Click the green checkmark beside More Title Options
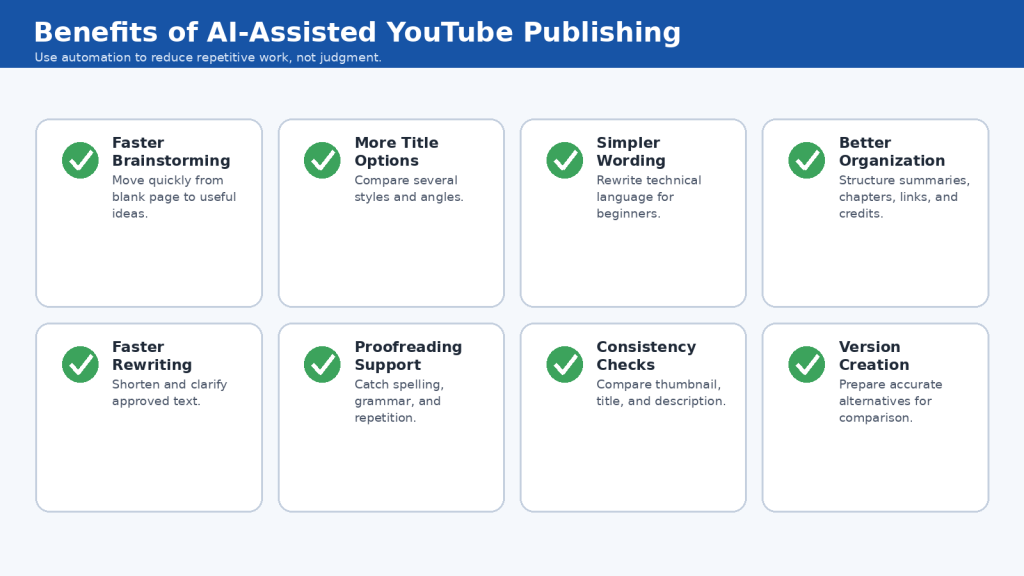The width and height of the screenshot is (1024, 576). tap(322, 160)
